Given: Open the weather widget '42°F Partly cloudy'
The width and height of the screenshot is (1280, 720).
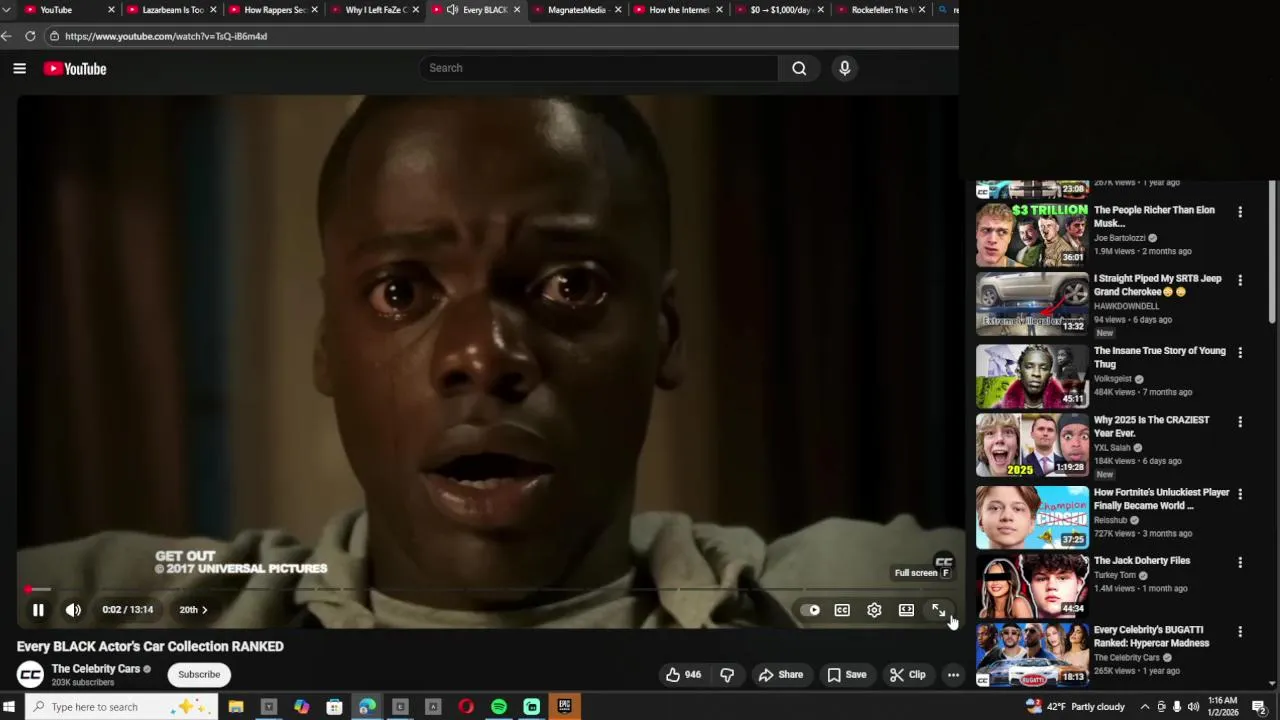Looking at the screenshot, I should click(x=1076, y=707).
